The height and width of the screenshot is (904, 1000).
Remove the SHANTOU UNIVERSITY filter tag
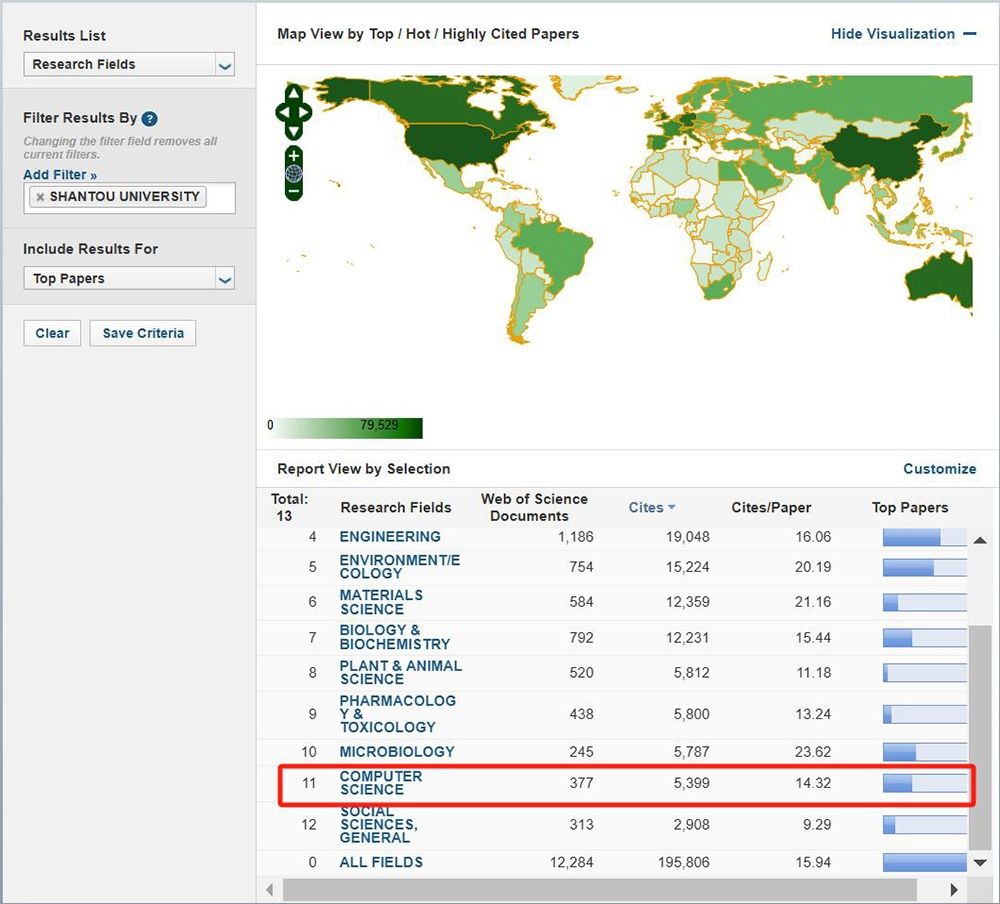pos(40,196)
